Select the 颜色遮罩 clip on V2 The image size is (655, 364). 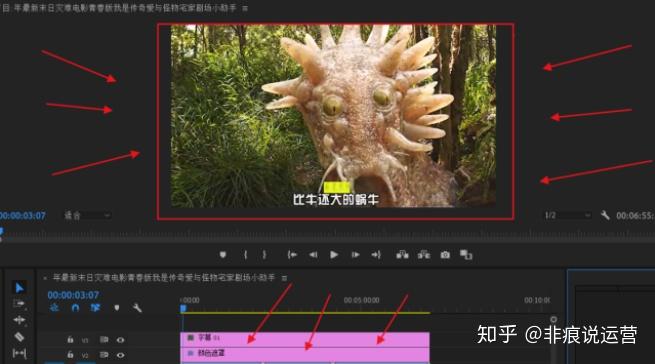click(305, 354)
